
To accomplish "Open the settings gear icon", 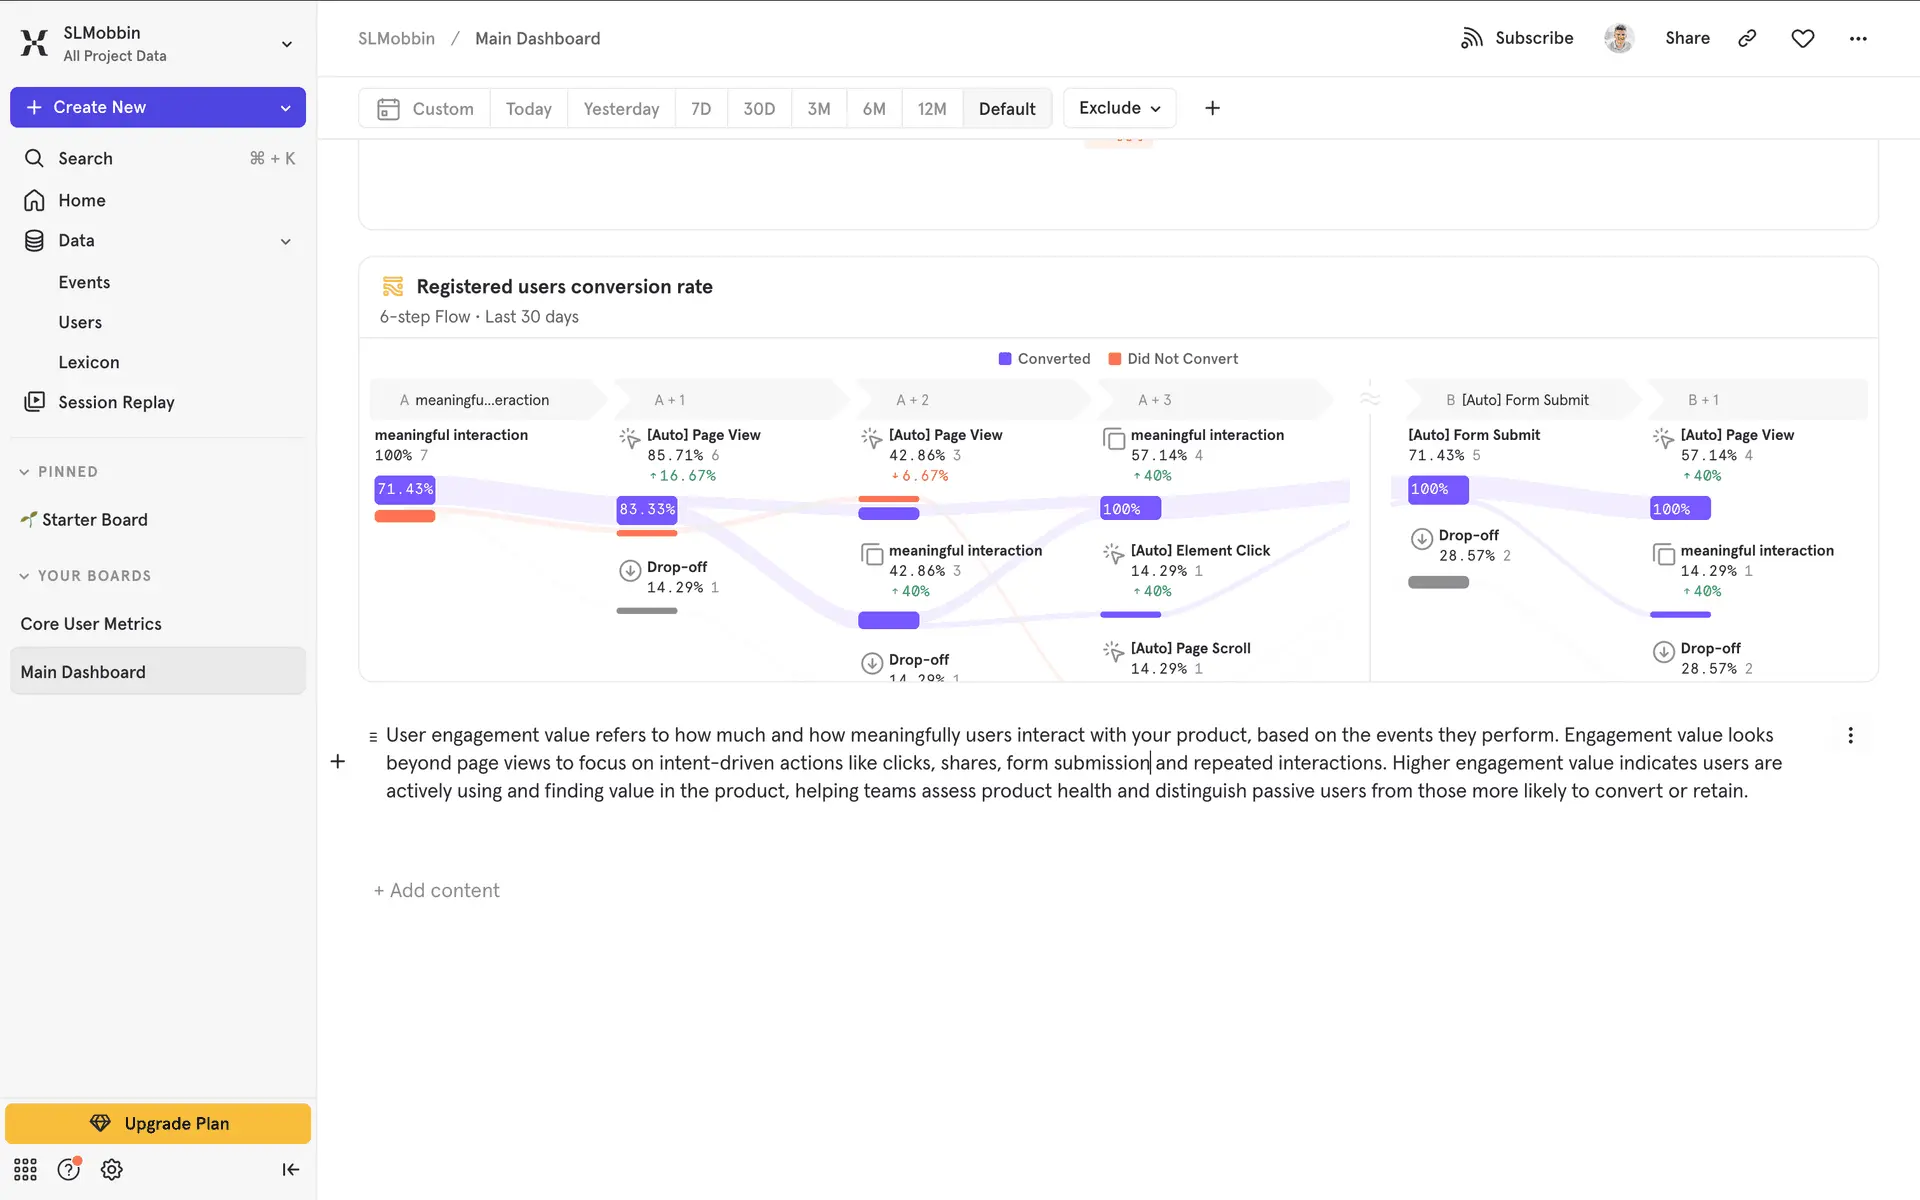I will pyautogui.click(x=112, y=1169).
